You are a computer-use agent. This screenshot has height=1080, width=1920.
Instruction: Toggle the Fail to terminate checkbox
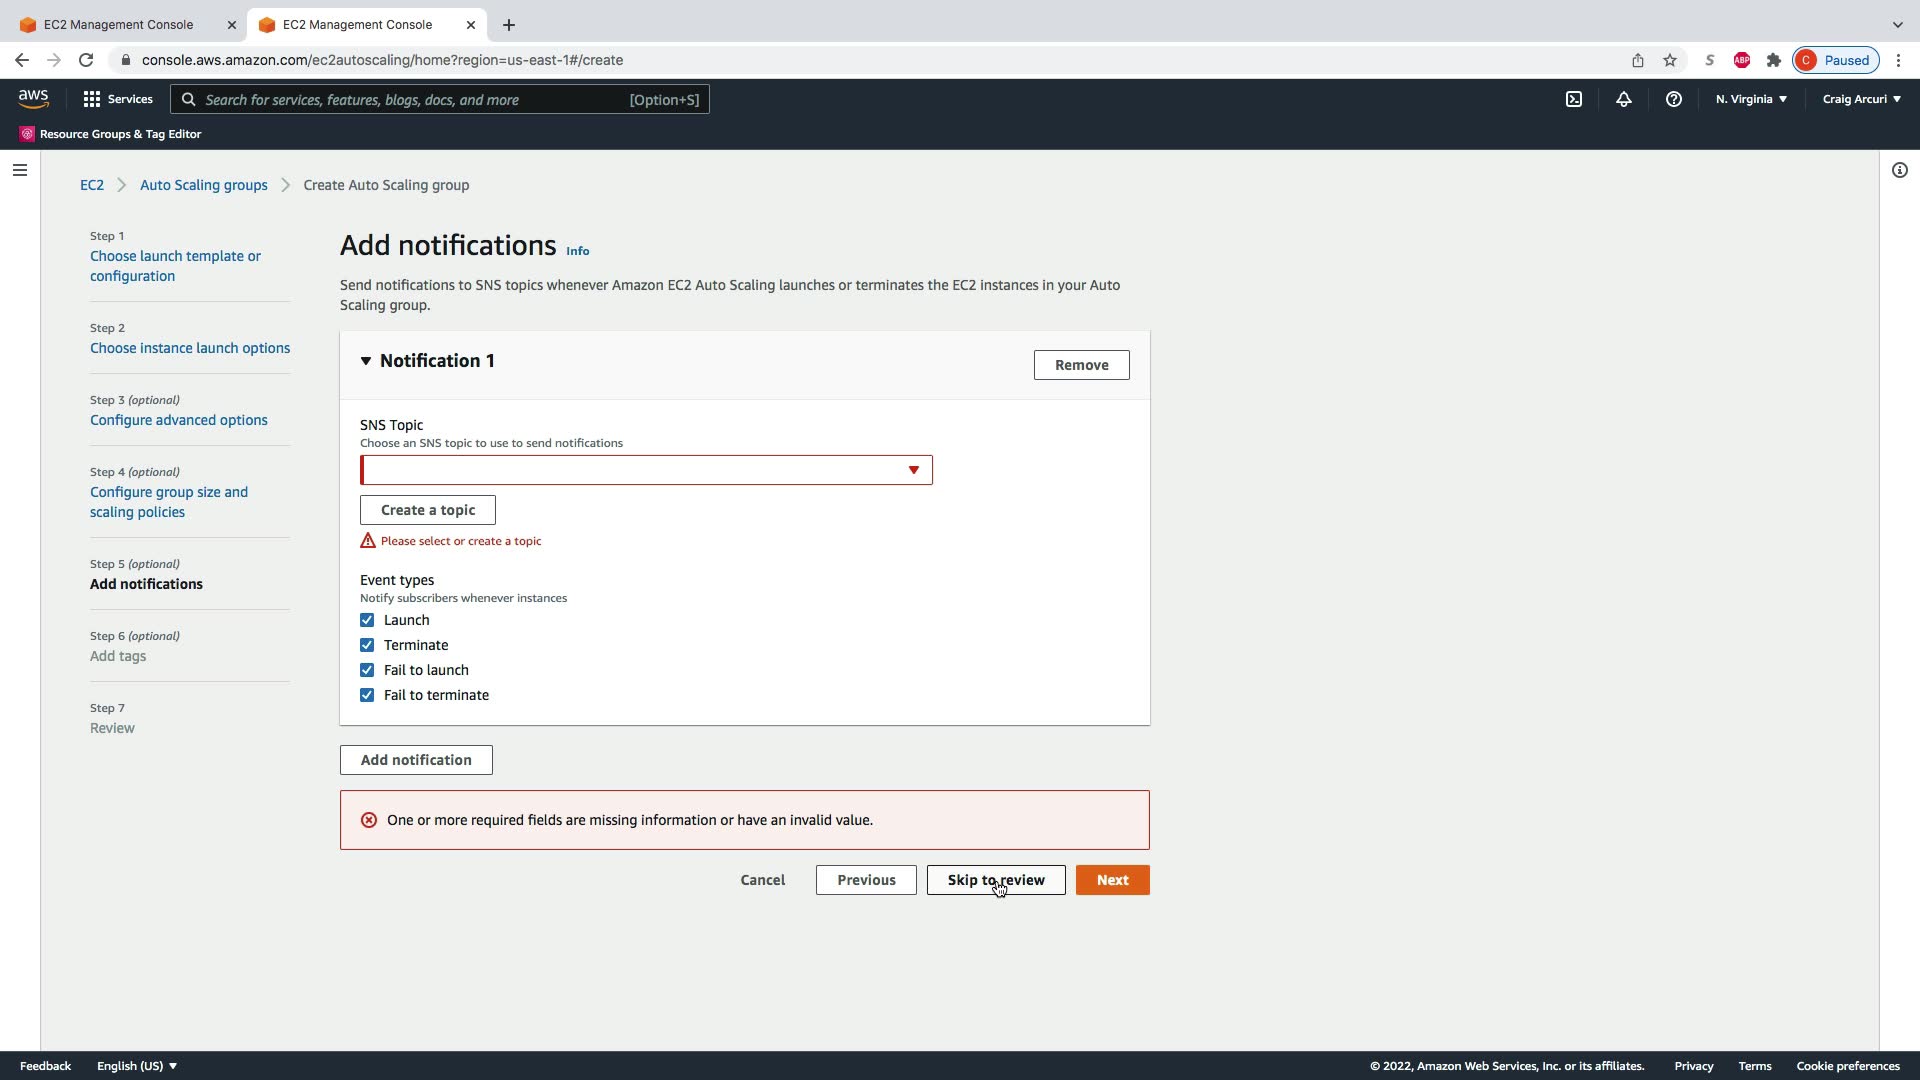(x=367, y=695)
